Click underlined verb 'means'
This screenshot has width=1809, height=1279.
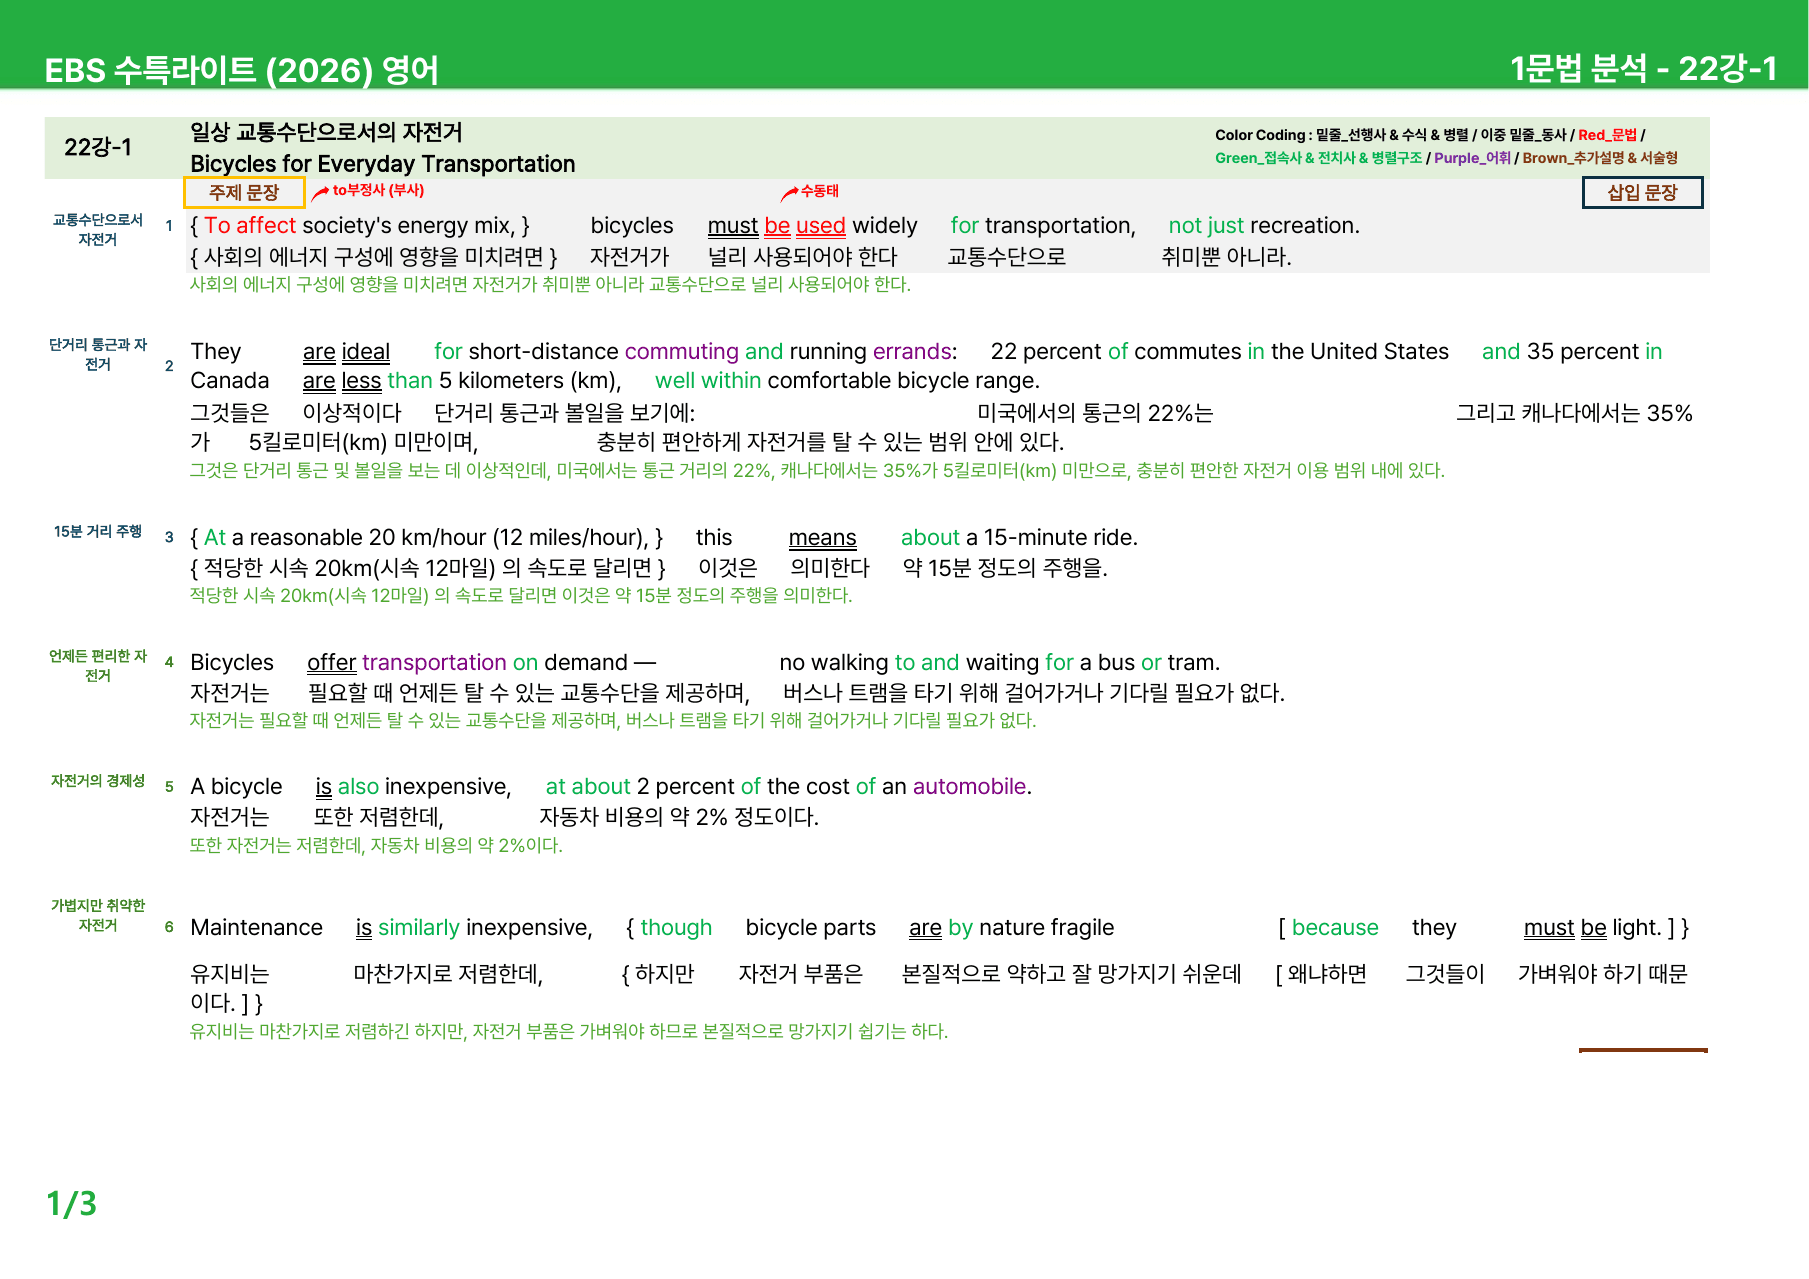point(823,538)
